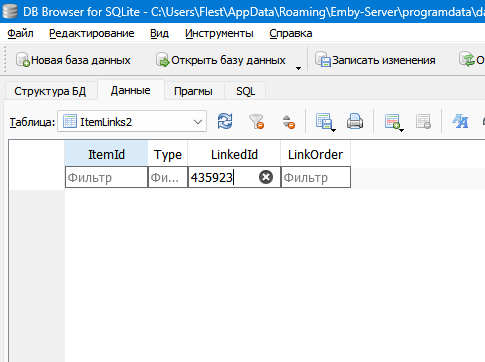Viewport: 485px width, 362px height.
Task: Open the Вид menu
Action: click(159, 33)
